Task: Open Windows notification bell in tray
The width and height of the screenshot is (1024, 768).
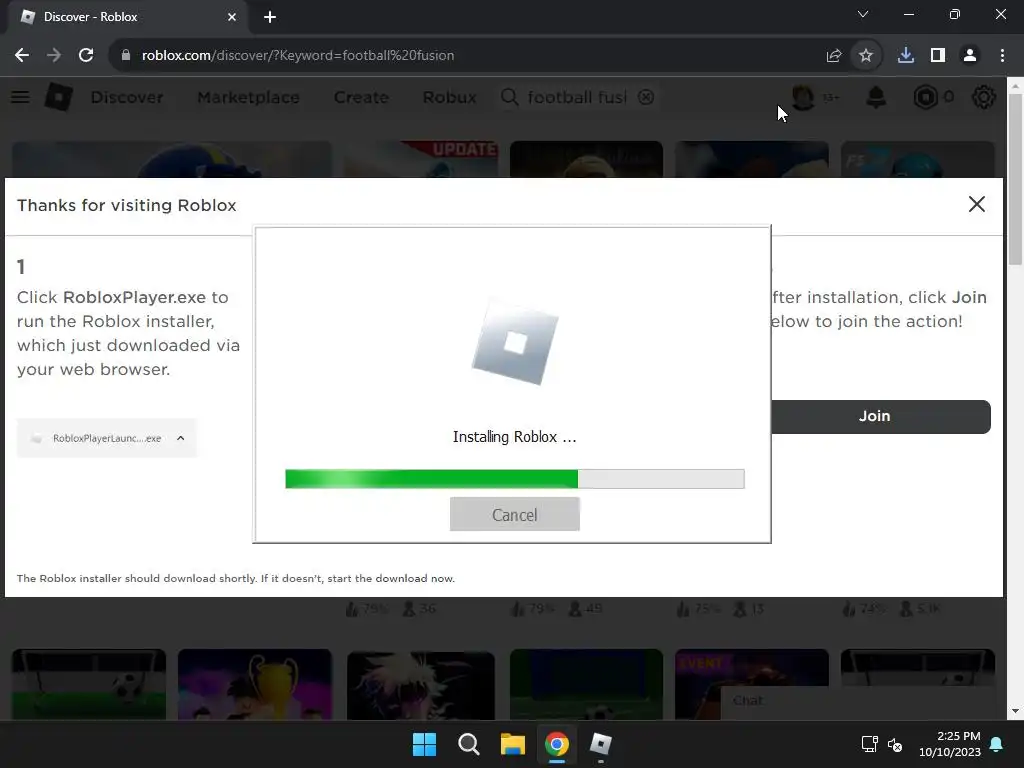Action: coord(997,744)
